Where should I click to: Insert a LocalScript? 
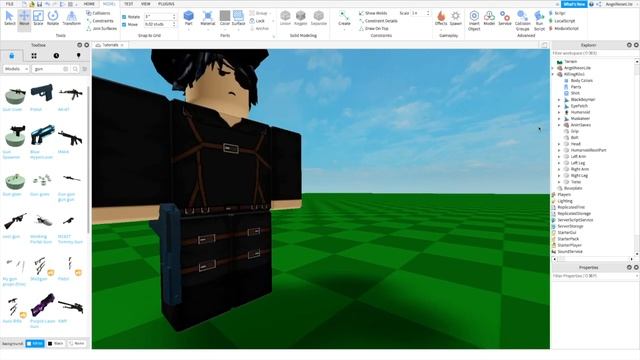562,21
